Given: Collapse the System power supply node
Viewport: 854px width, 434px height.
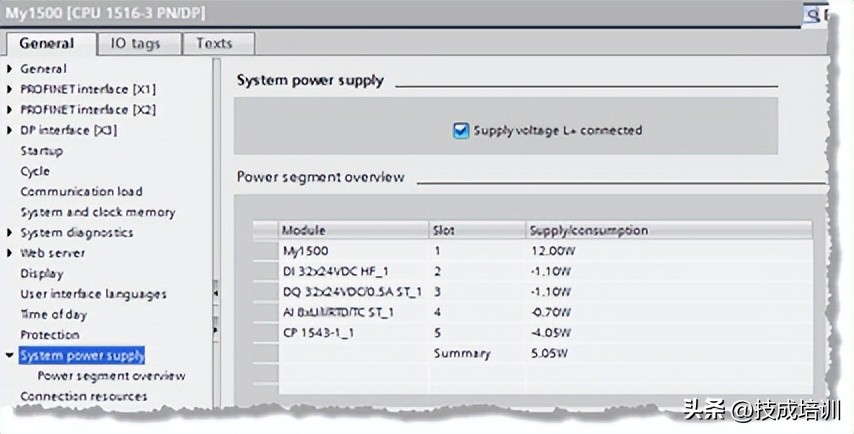Looking at the screenshot, I should 10,355.
